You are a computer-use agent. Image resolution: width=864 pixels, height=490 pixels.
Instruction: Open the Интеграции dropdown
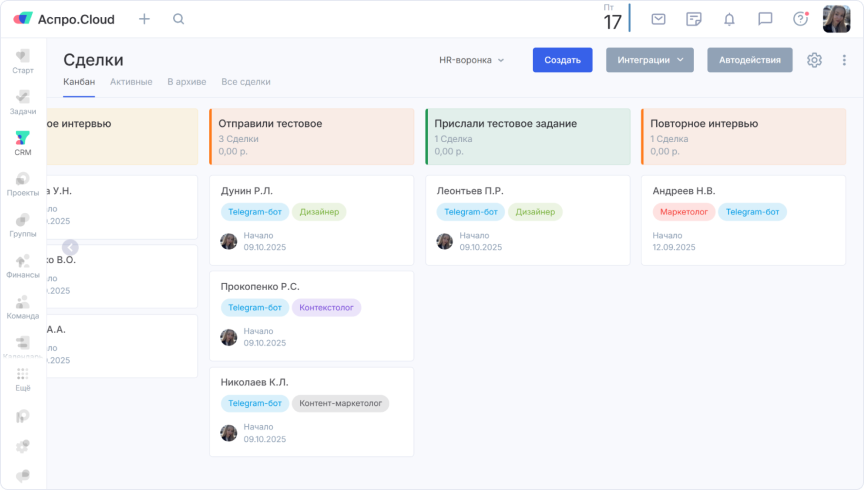[x=649, y=60]
